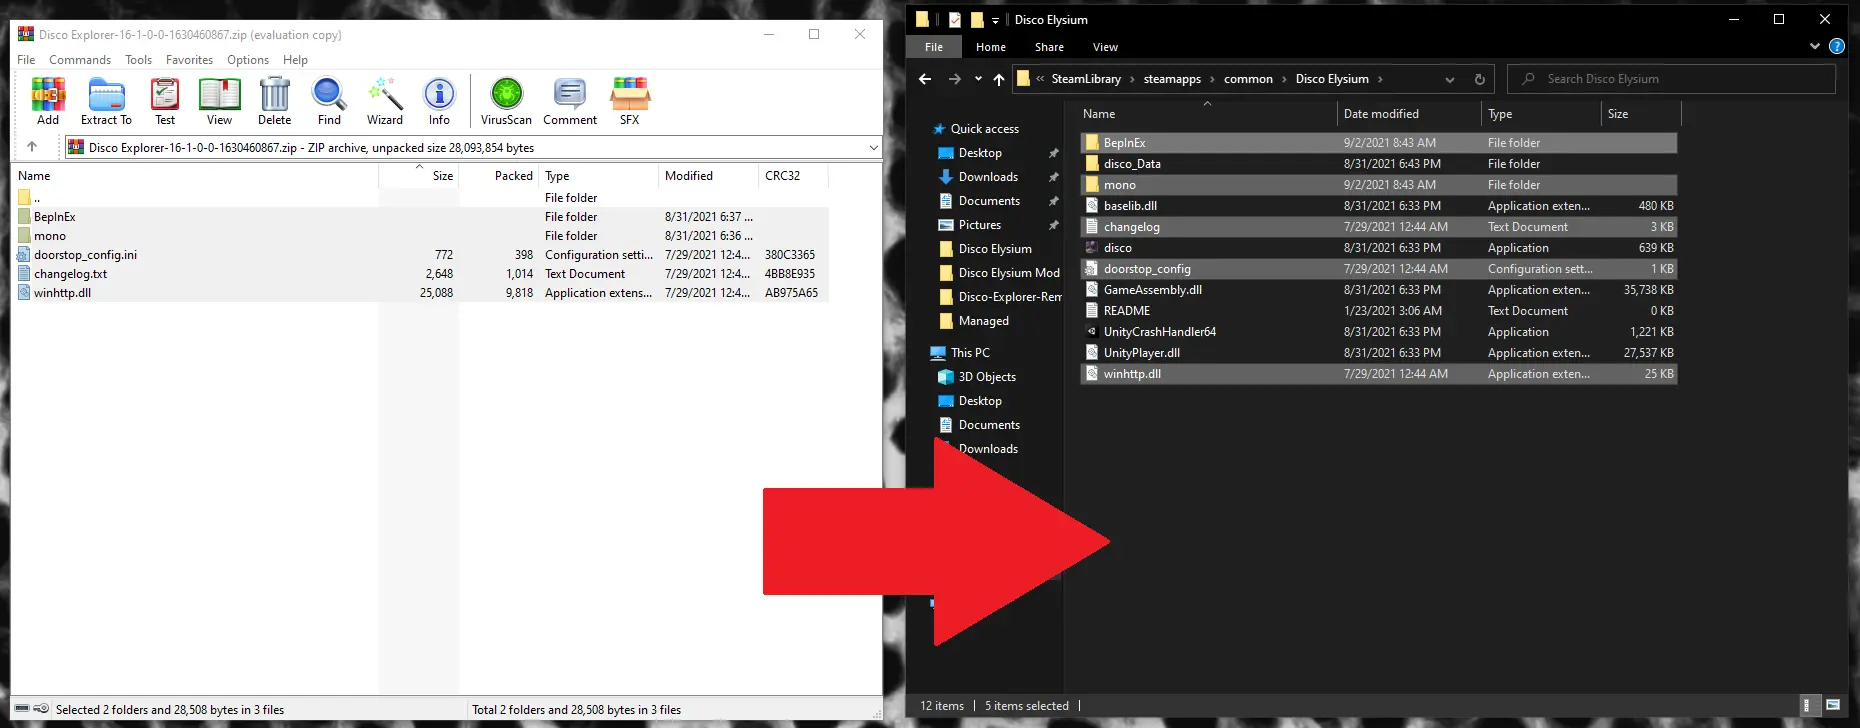Click common in the breadcrumb path
The height and width of the screenshot is (728, 1860).
point(1248,79)
